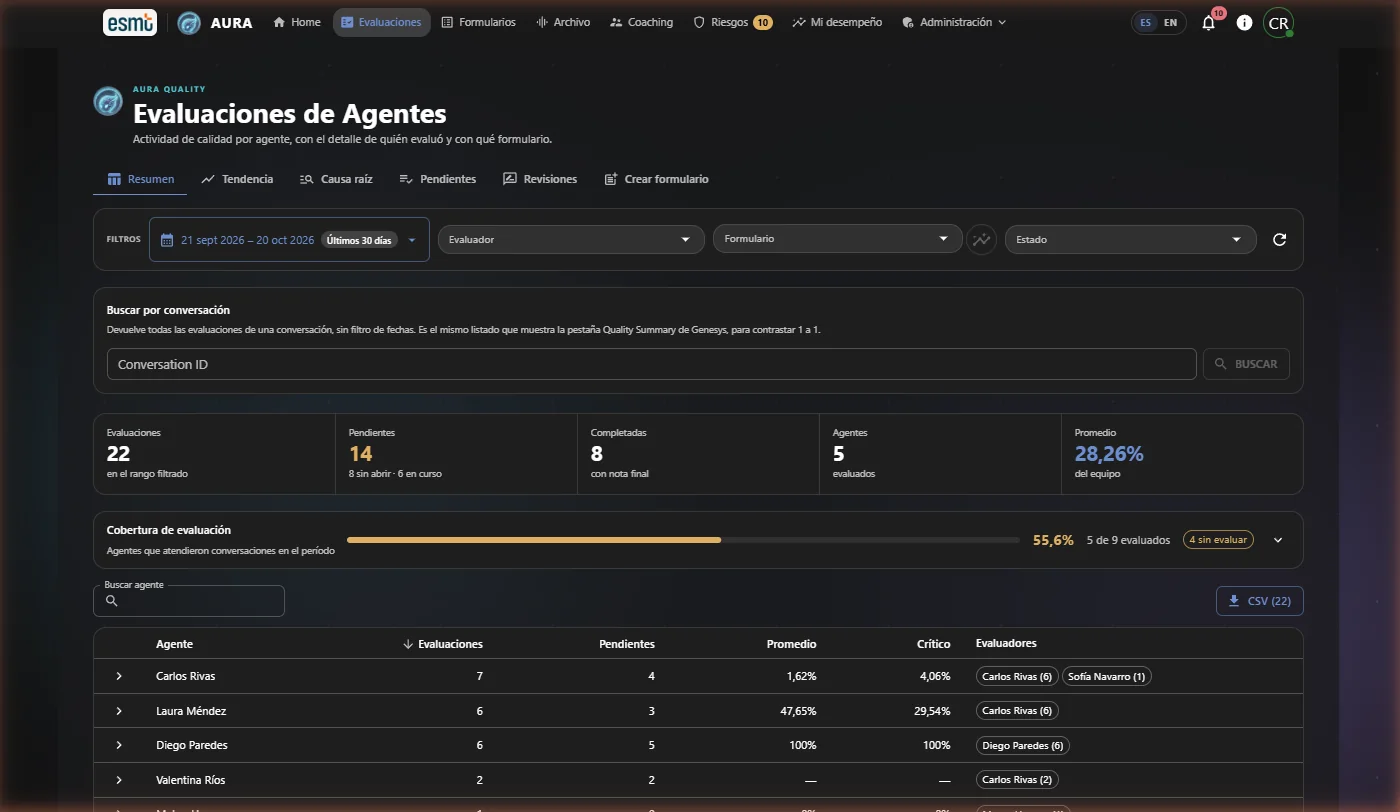This screenshot has width=1400, height=812.
Task: Switch language to ES
Action: (x=1145, y=23)
